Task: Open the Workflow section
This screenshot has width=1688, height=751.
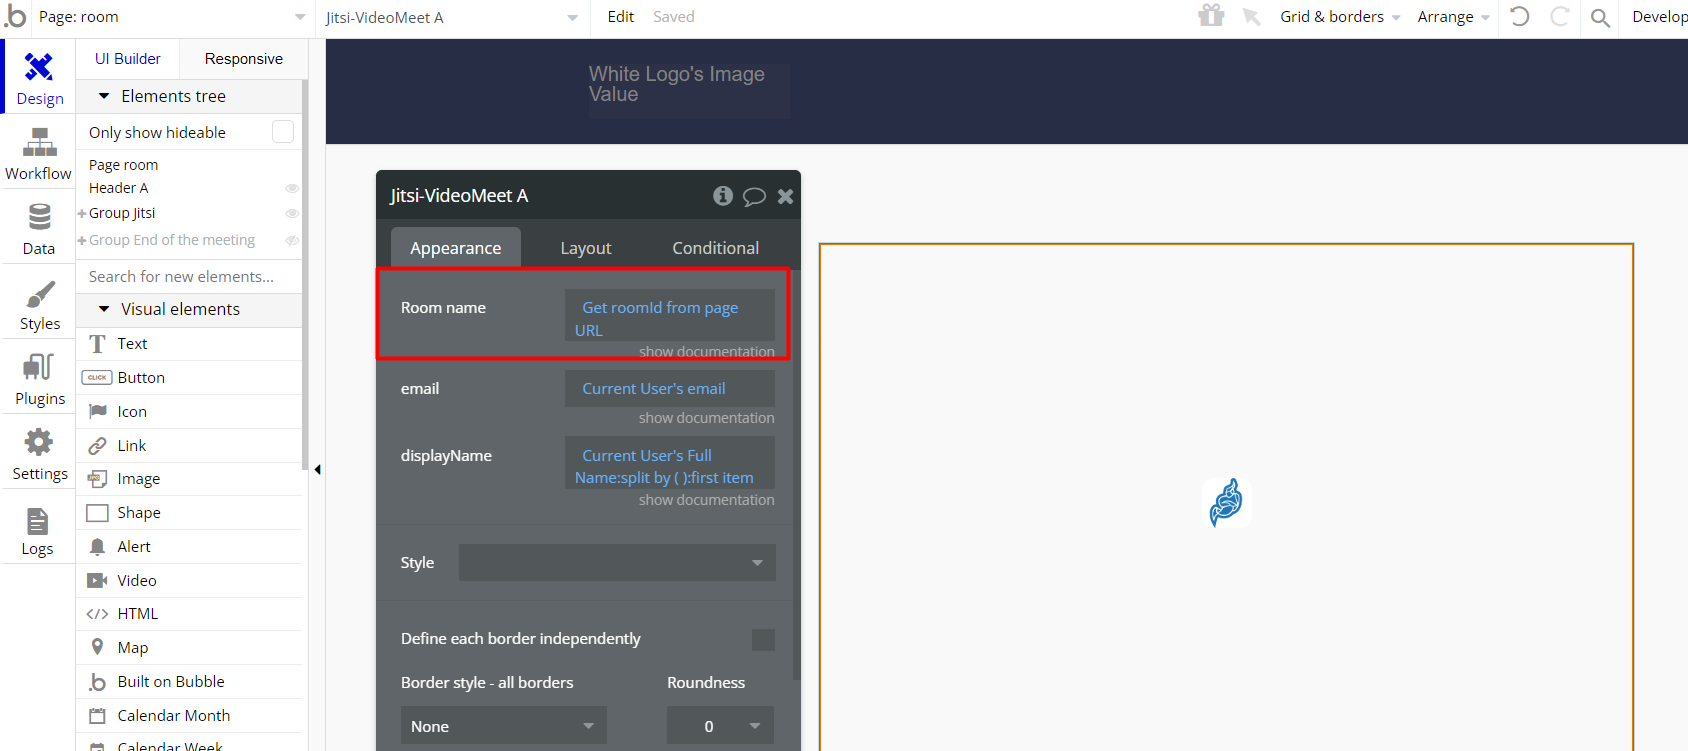Action: (x=39, y=153)
